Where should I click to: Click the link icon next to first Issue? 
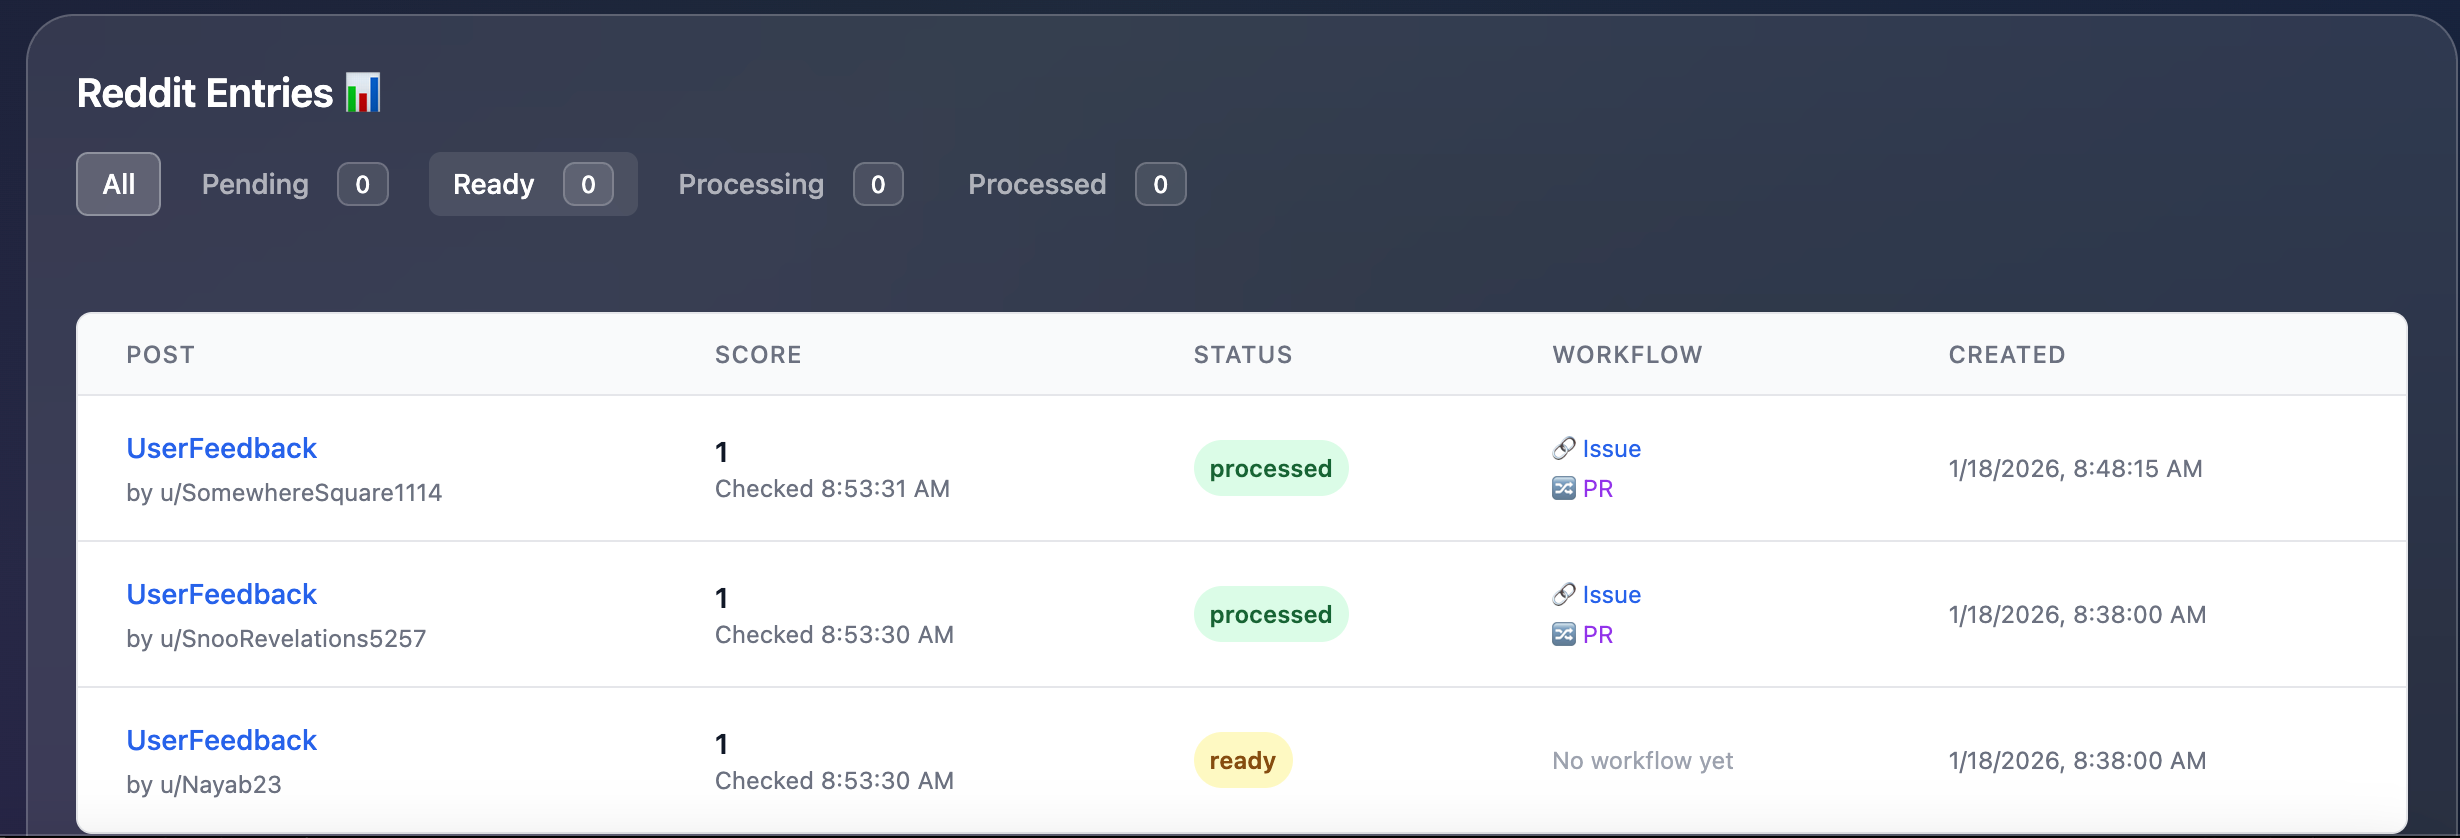coord(1564,449)
